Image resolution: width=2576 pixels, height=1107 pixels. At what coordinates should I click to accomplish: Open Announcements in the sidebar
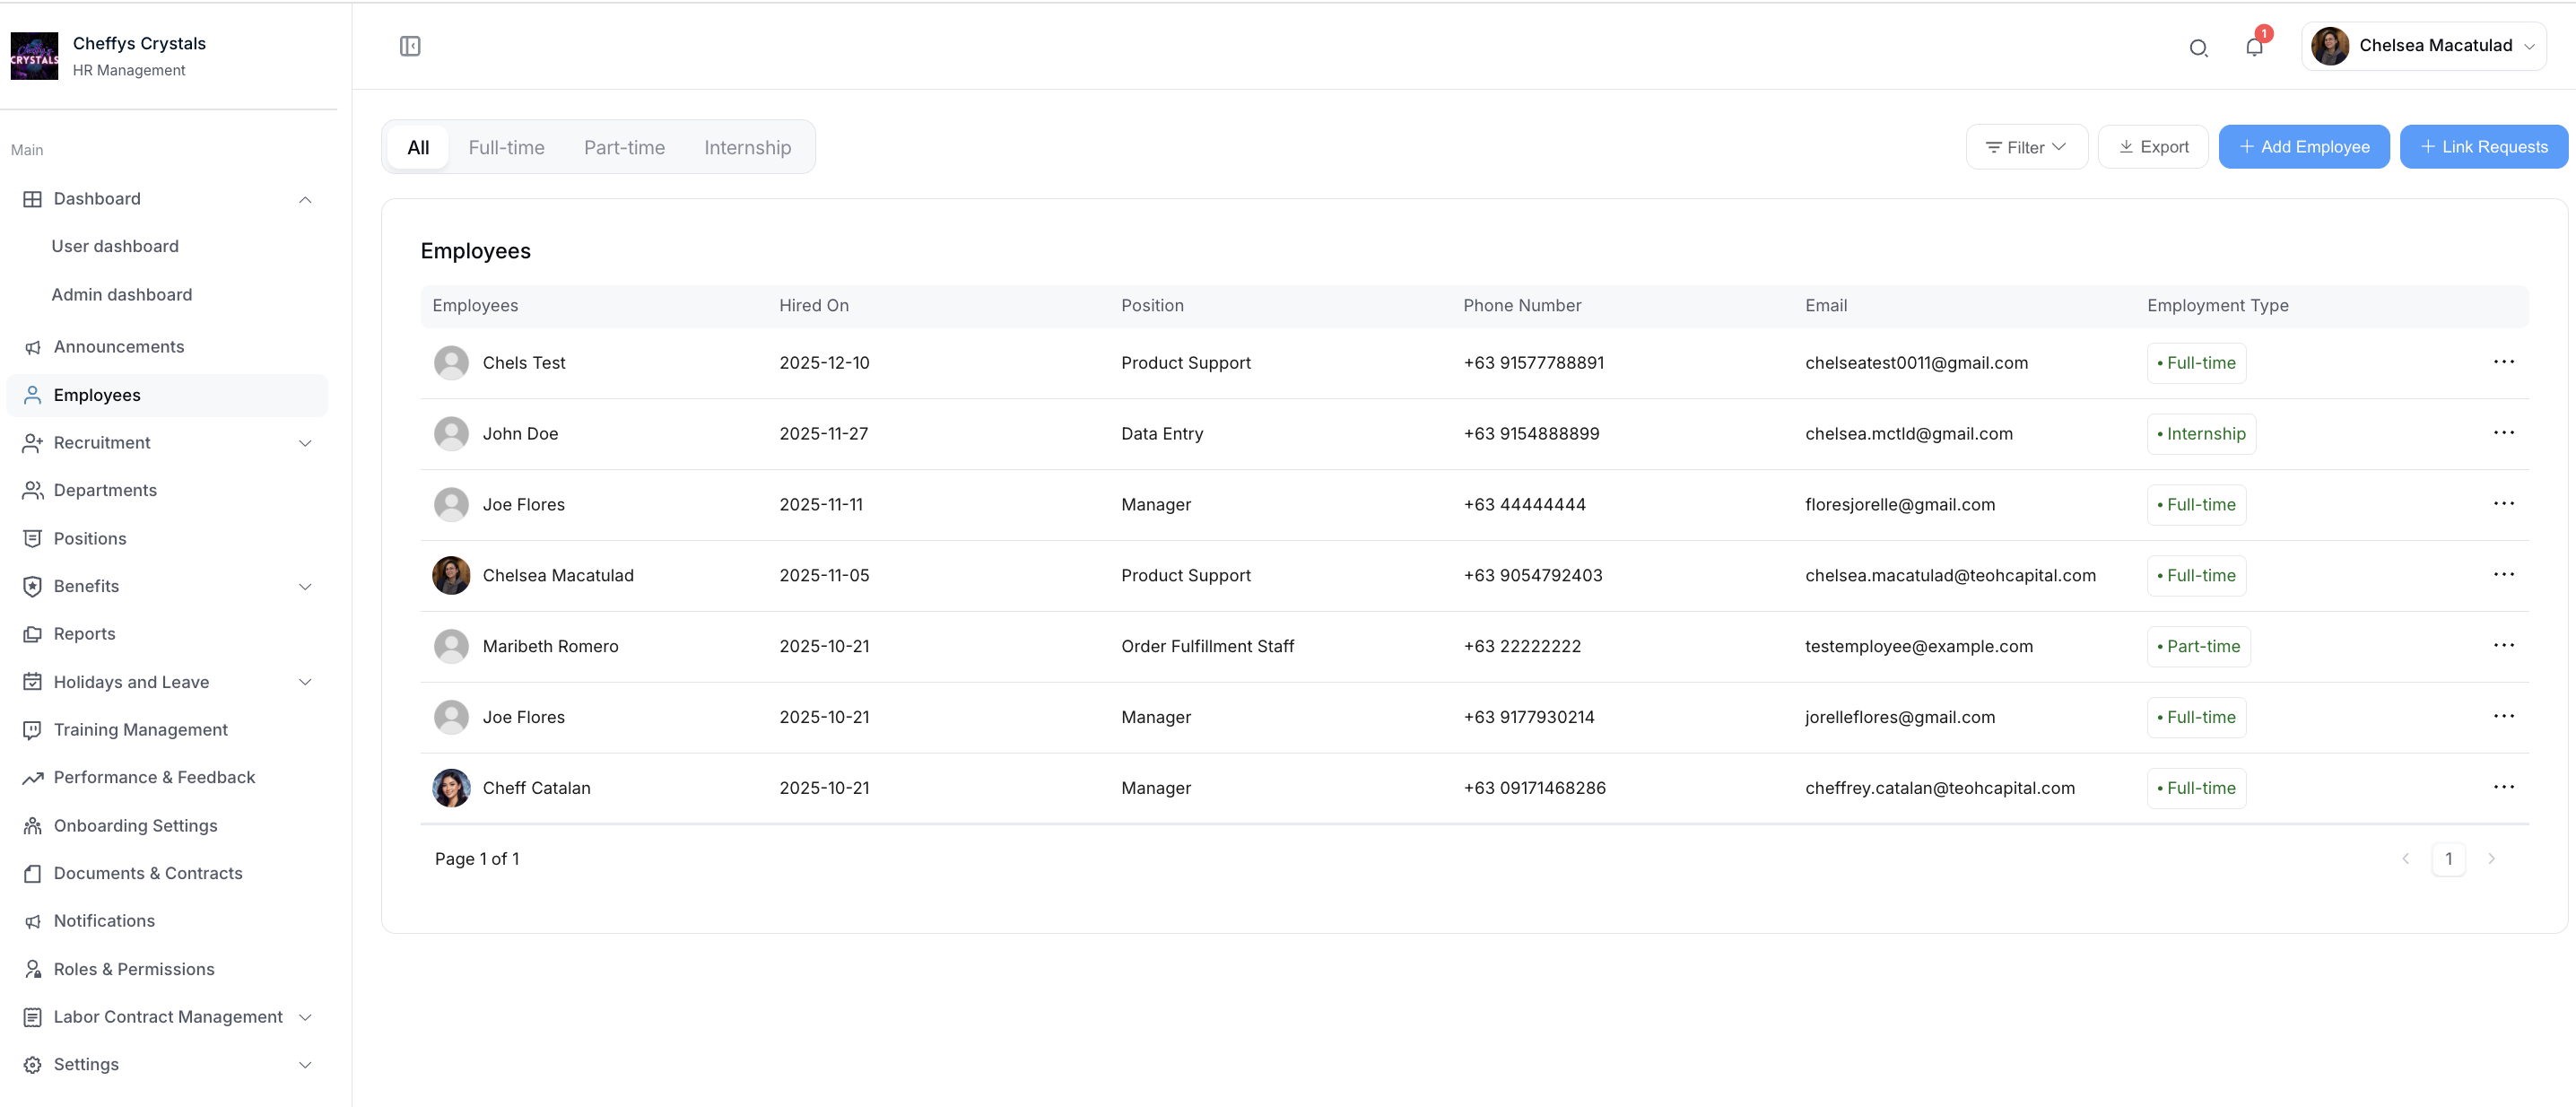pos(118,347)
